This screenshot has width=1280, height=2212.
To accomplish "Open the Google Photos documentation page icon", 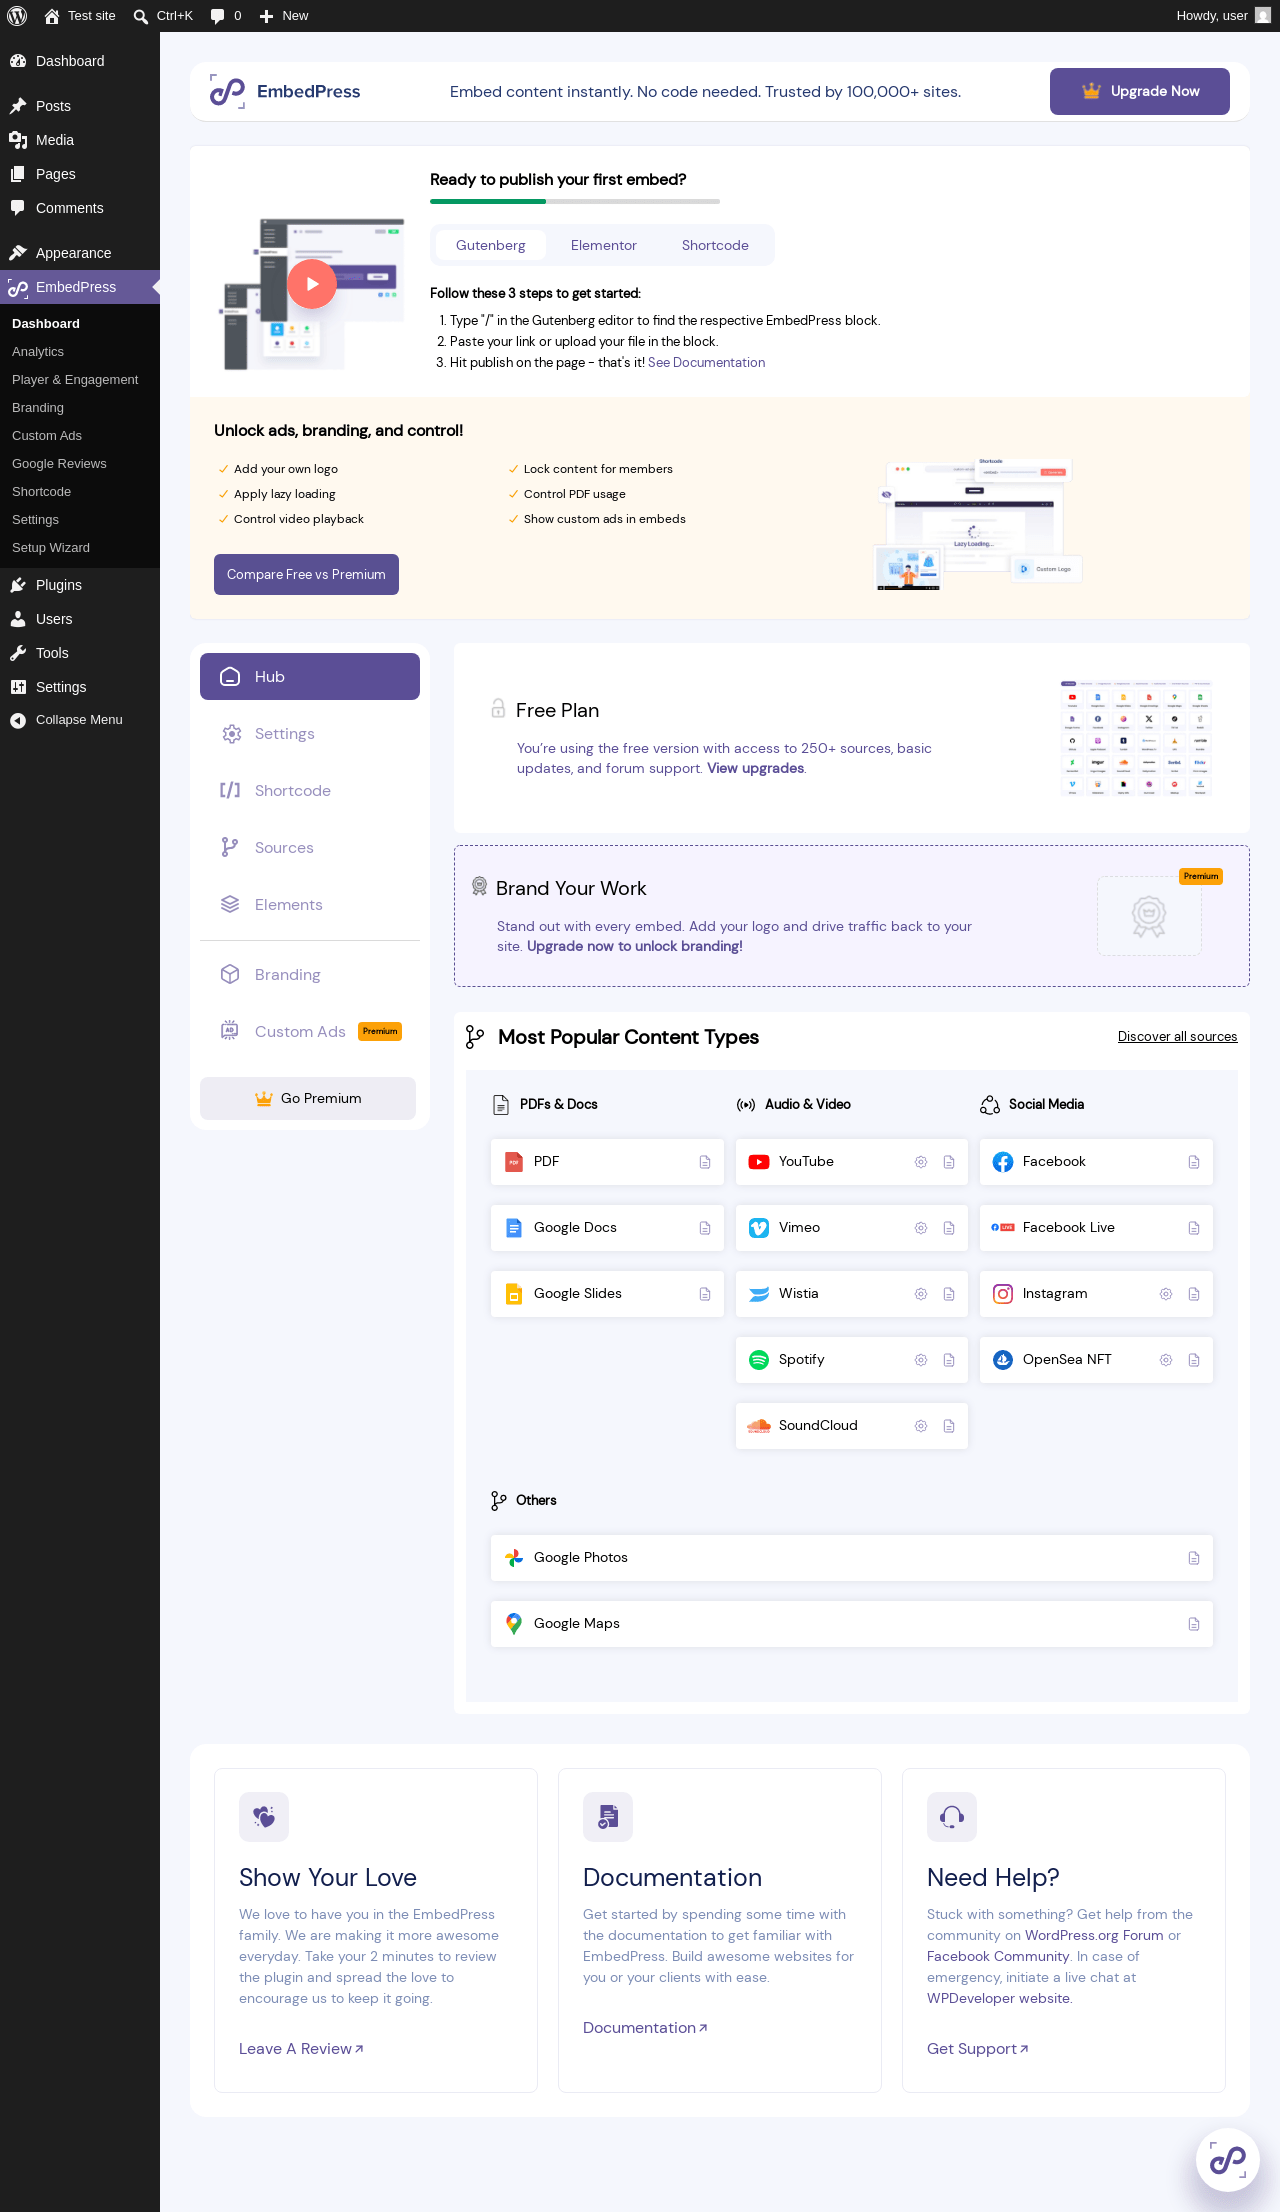I will 1194,1558.
